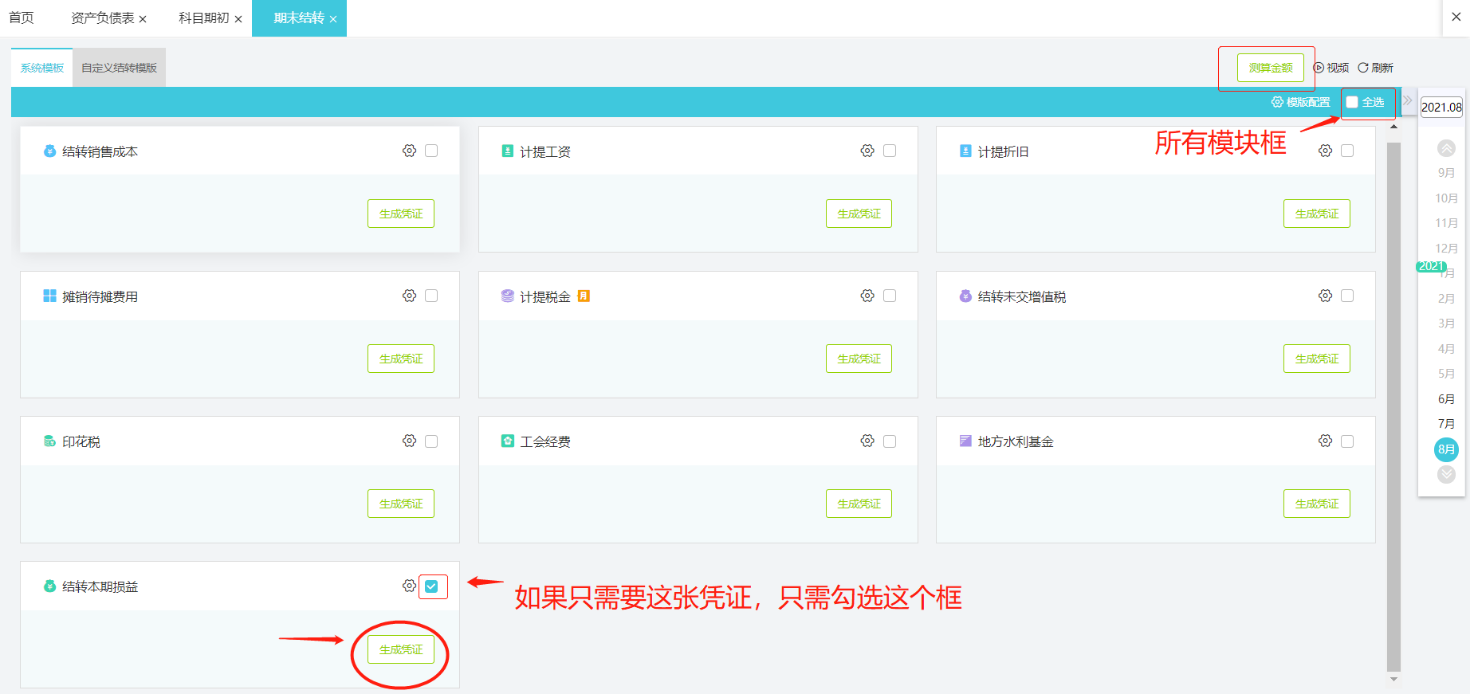Screen dimensions: 1470x694
Task: Click the 结转未交增值税 card icon
Action: pos(965,296)
